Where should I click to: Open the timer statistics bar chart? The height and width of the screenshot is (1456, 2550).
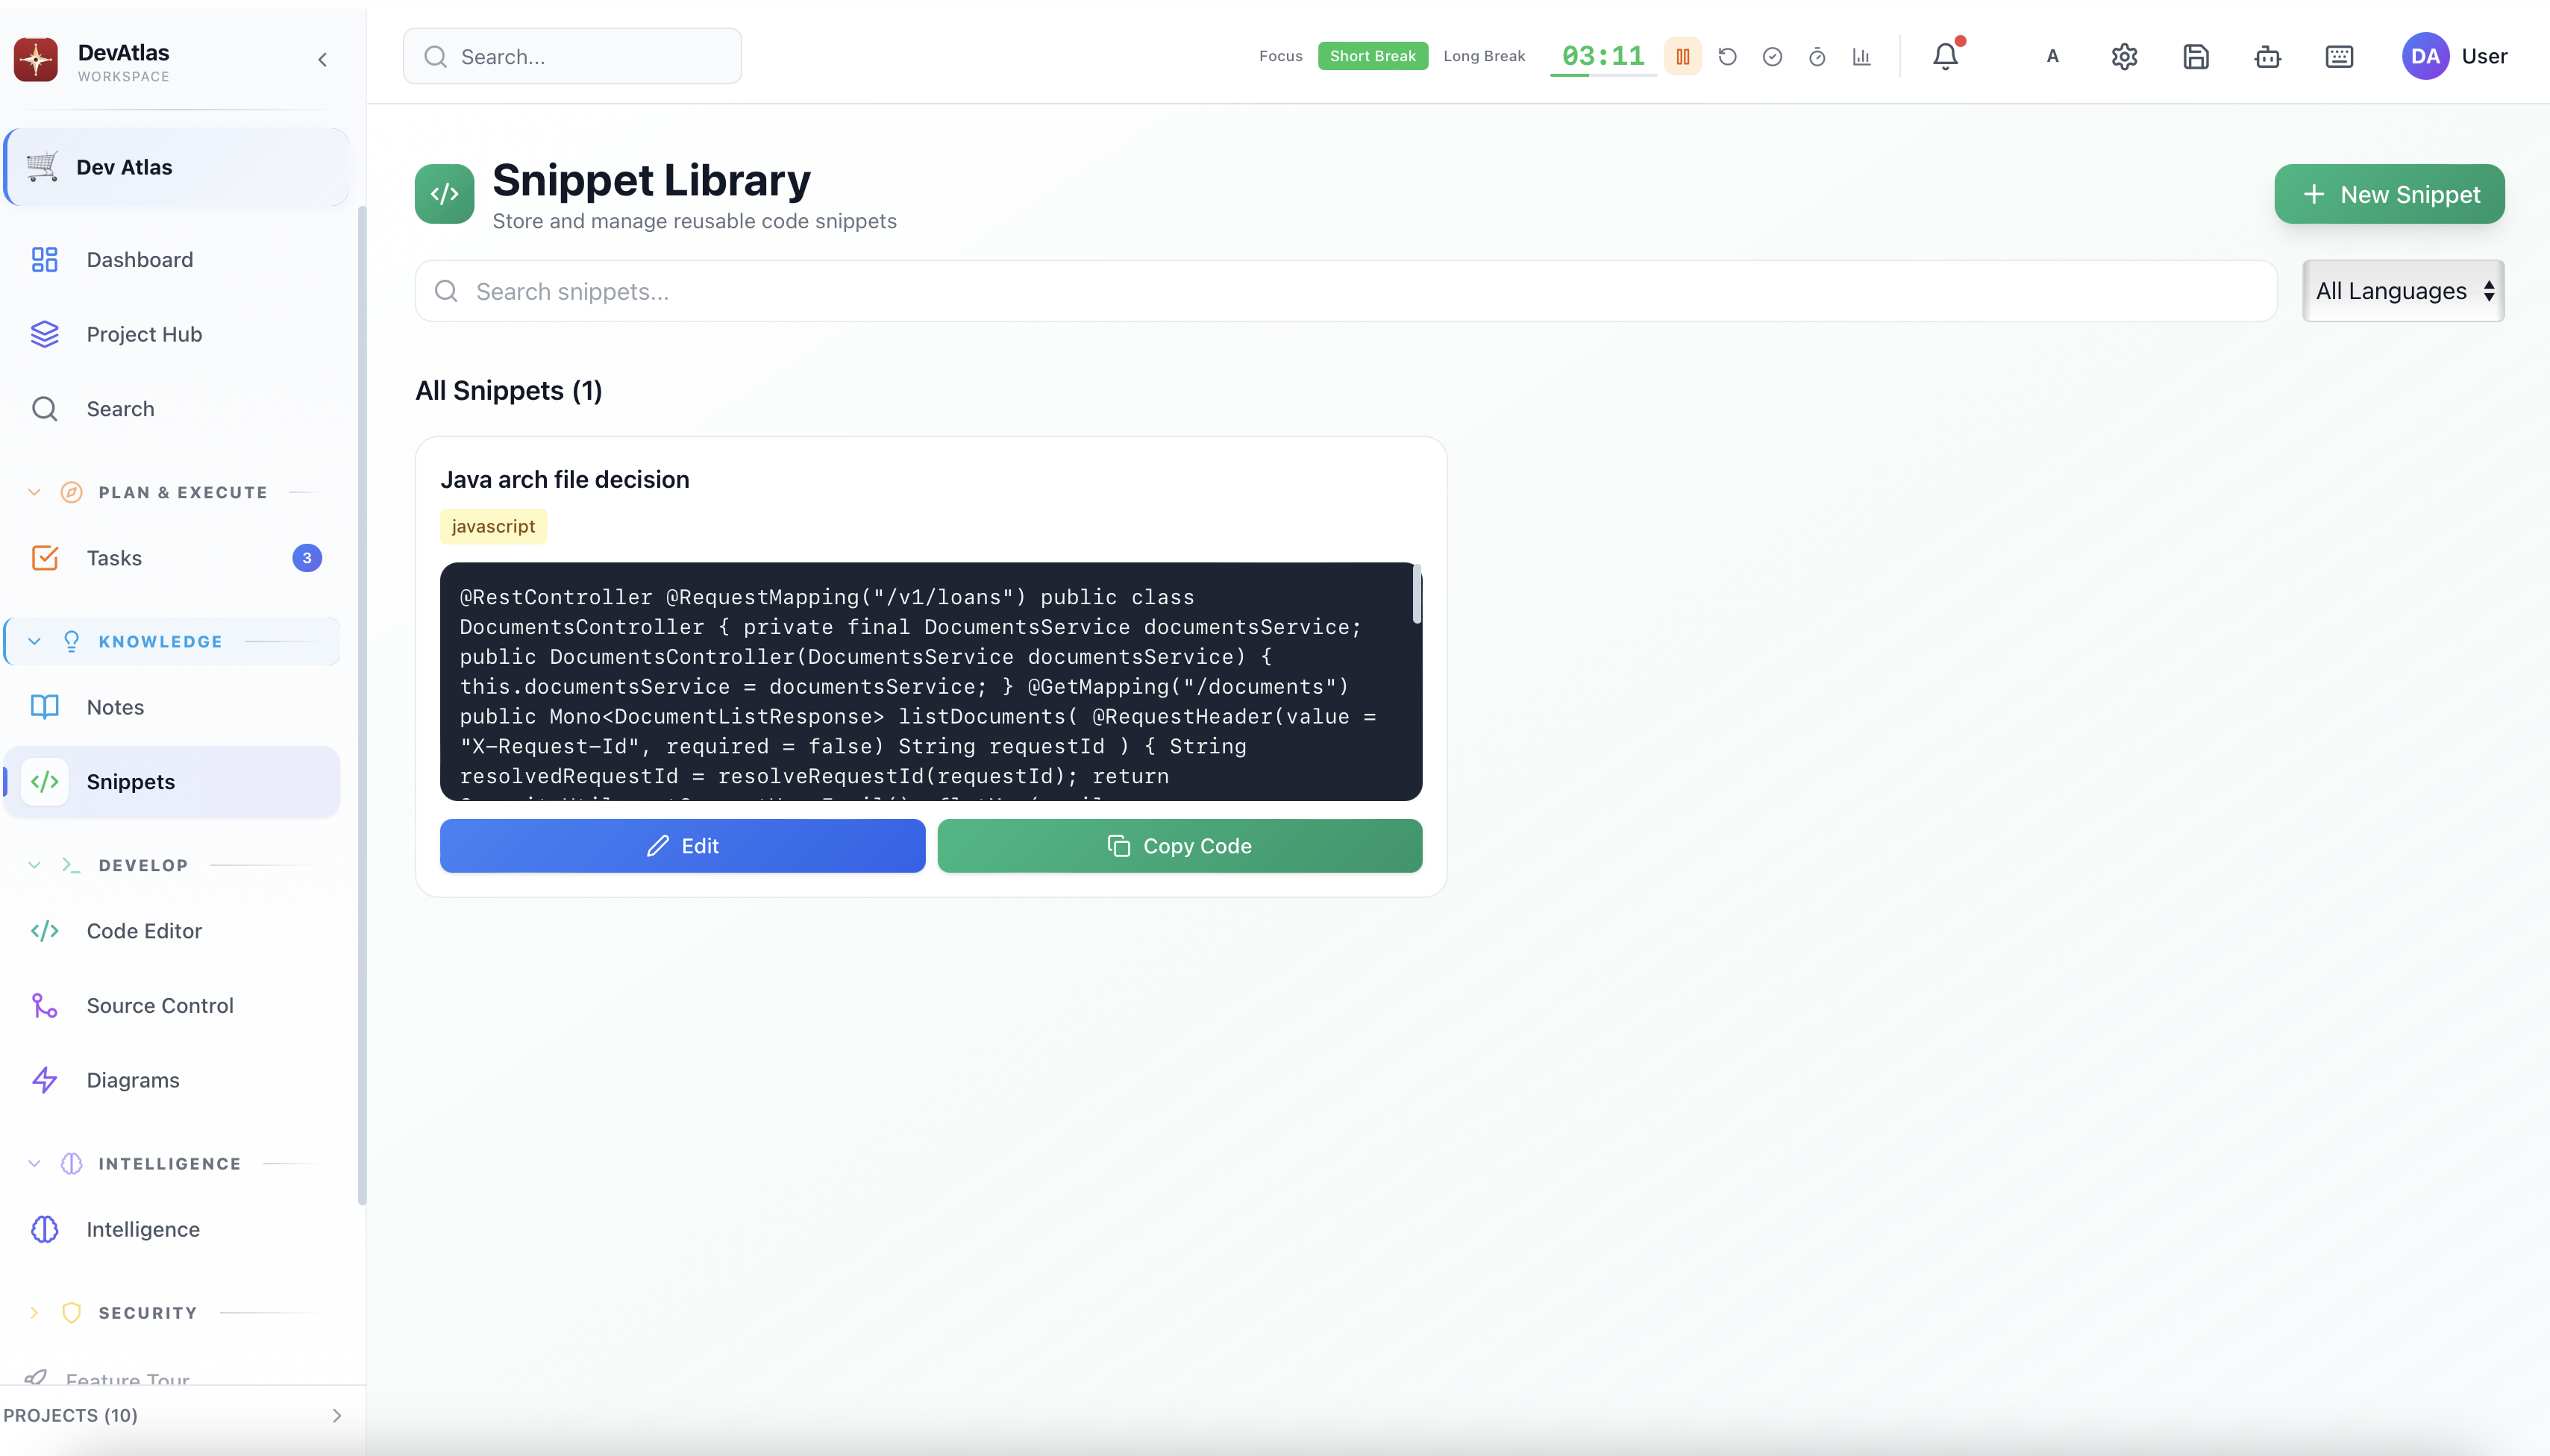1861,56
